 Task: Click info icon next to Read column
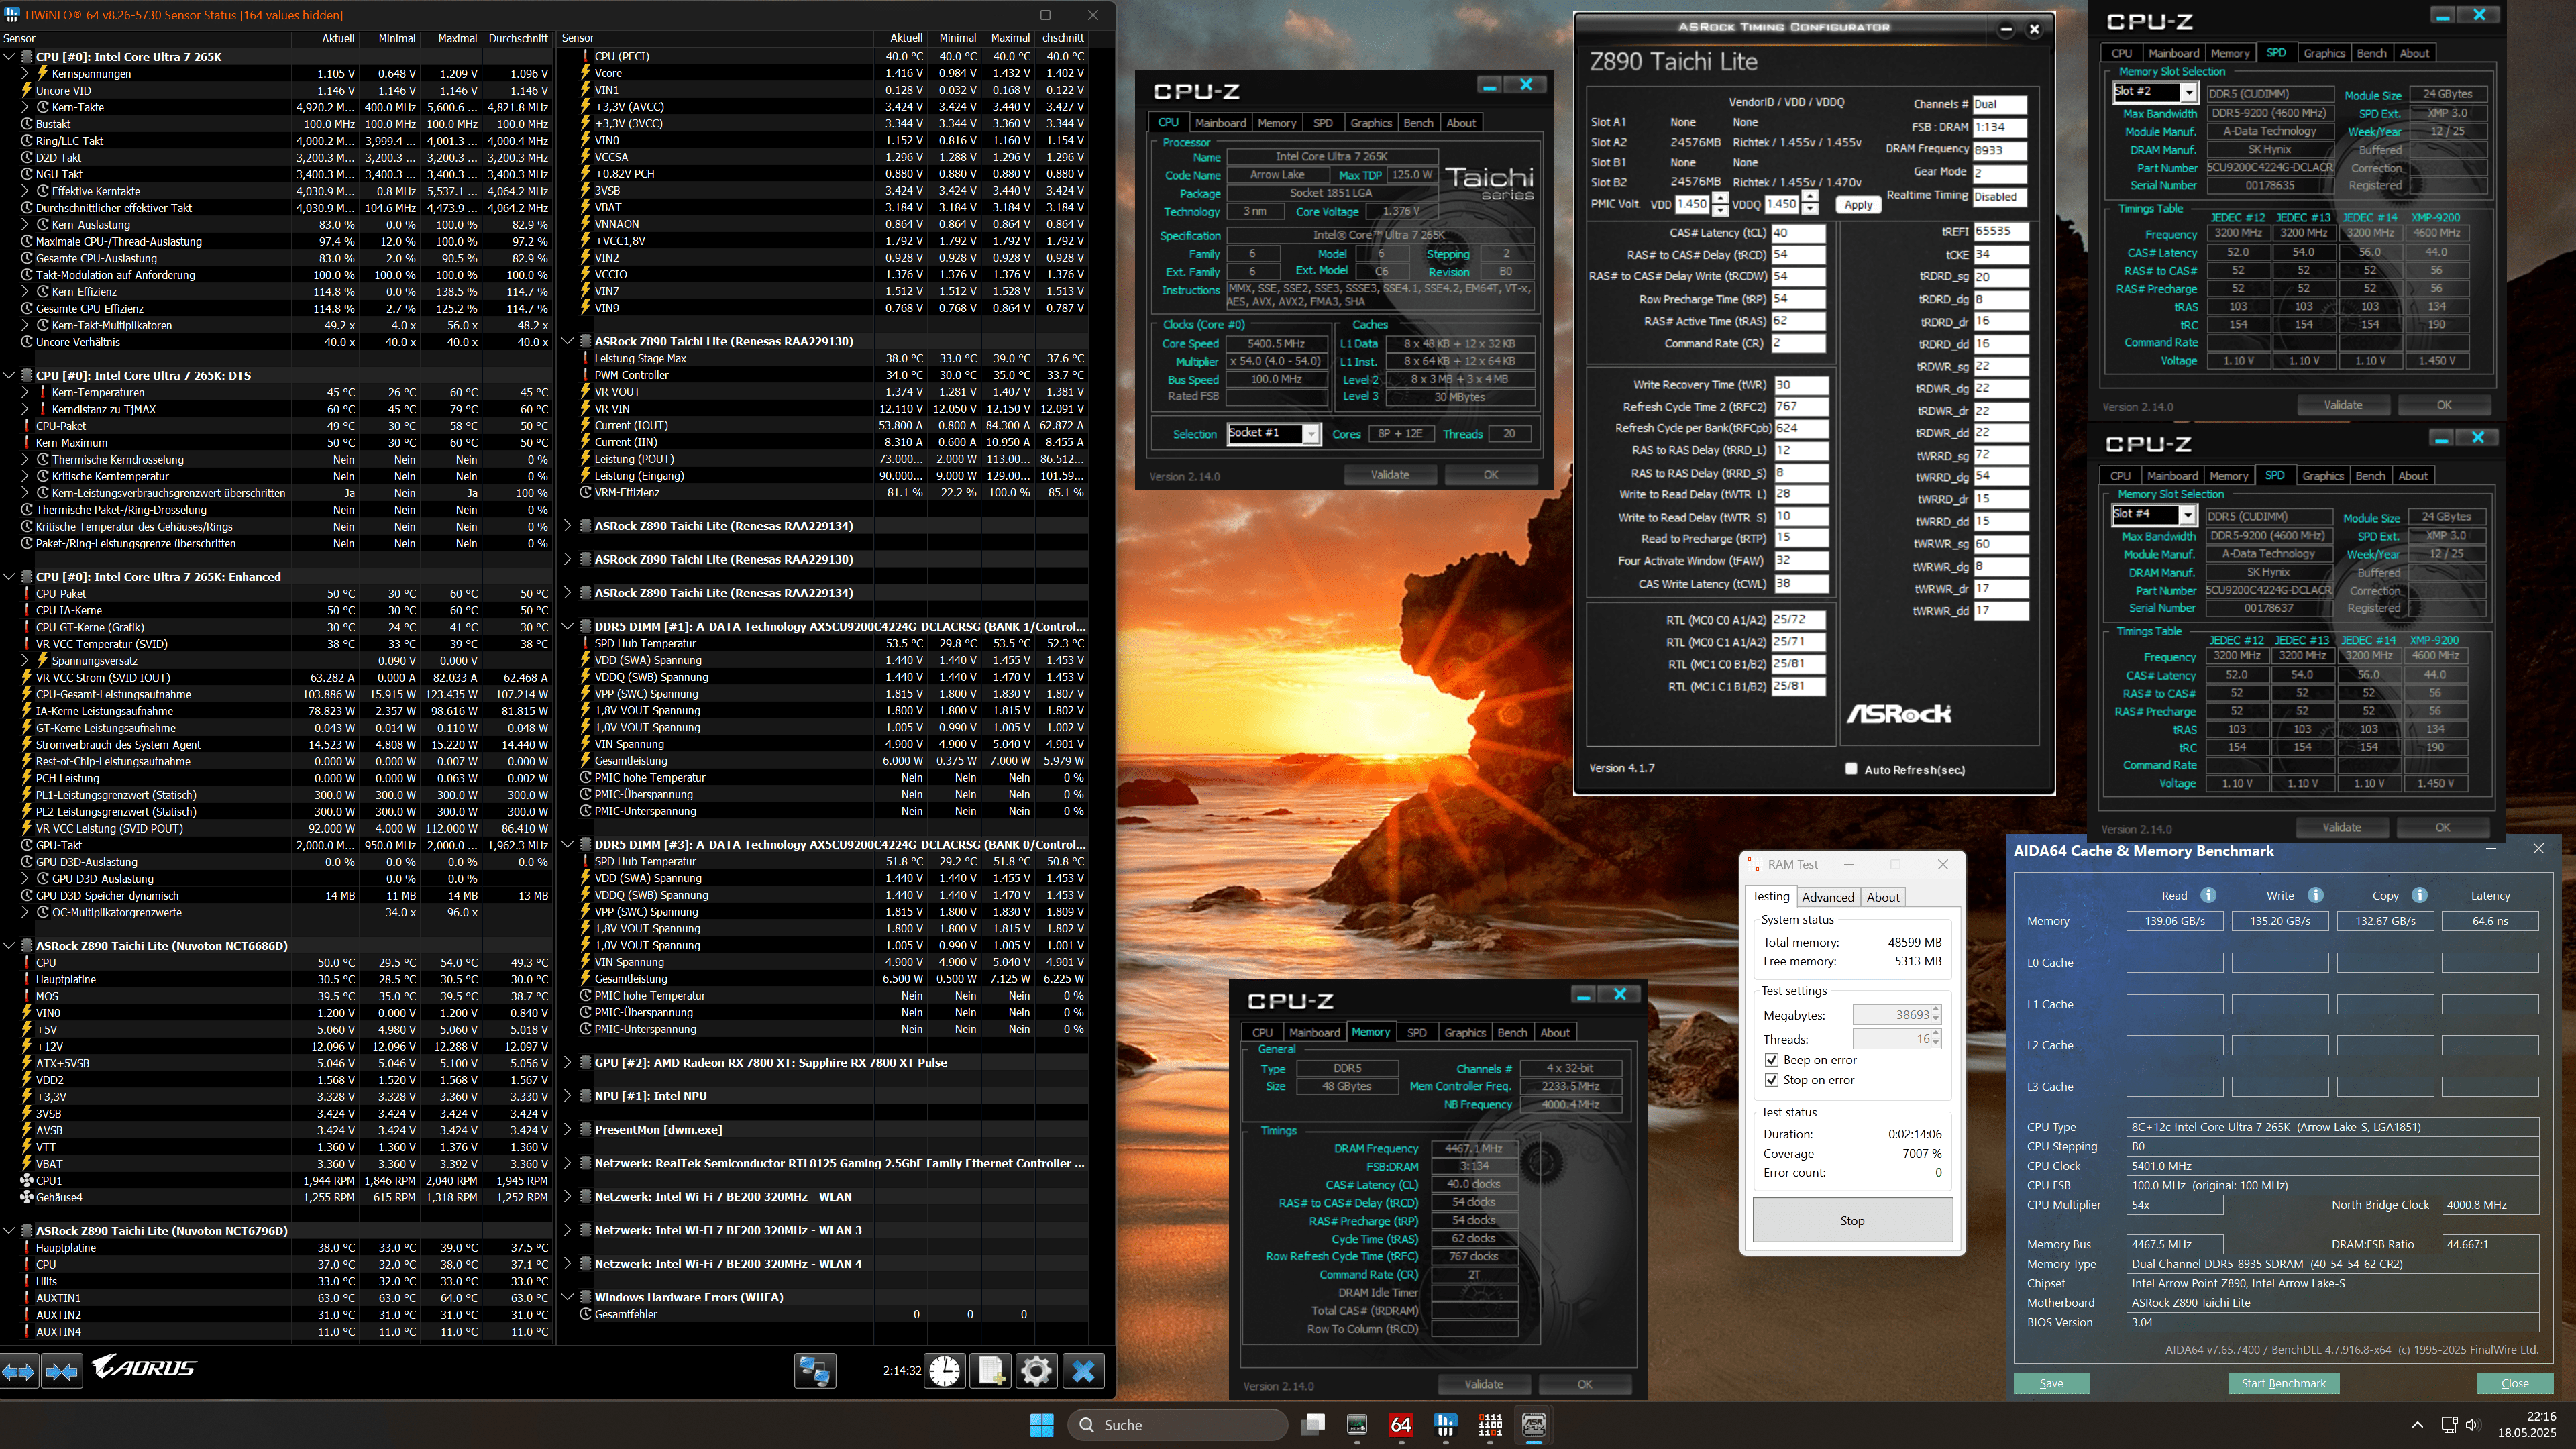2209,895
